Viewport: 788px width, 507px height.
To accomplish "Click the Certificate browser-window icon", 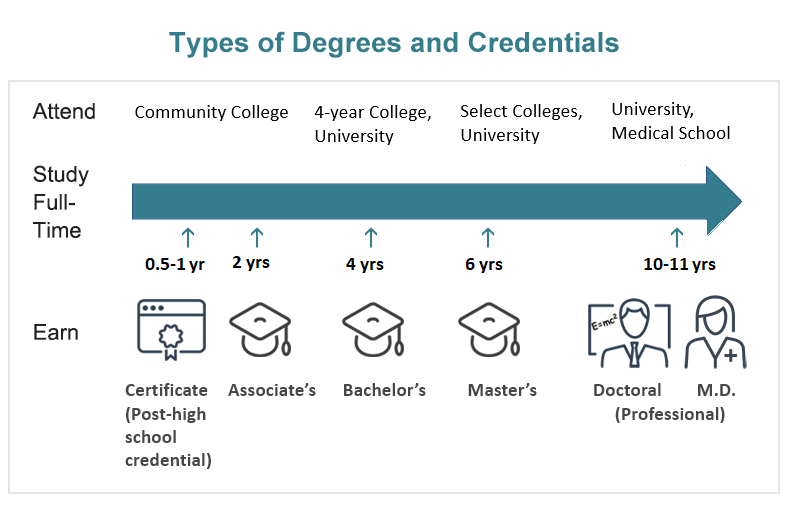I will (x=171, y=330).
